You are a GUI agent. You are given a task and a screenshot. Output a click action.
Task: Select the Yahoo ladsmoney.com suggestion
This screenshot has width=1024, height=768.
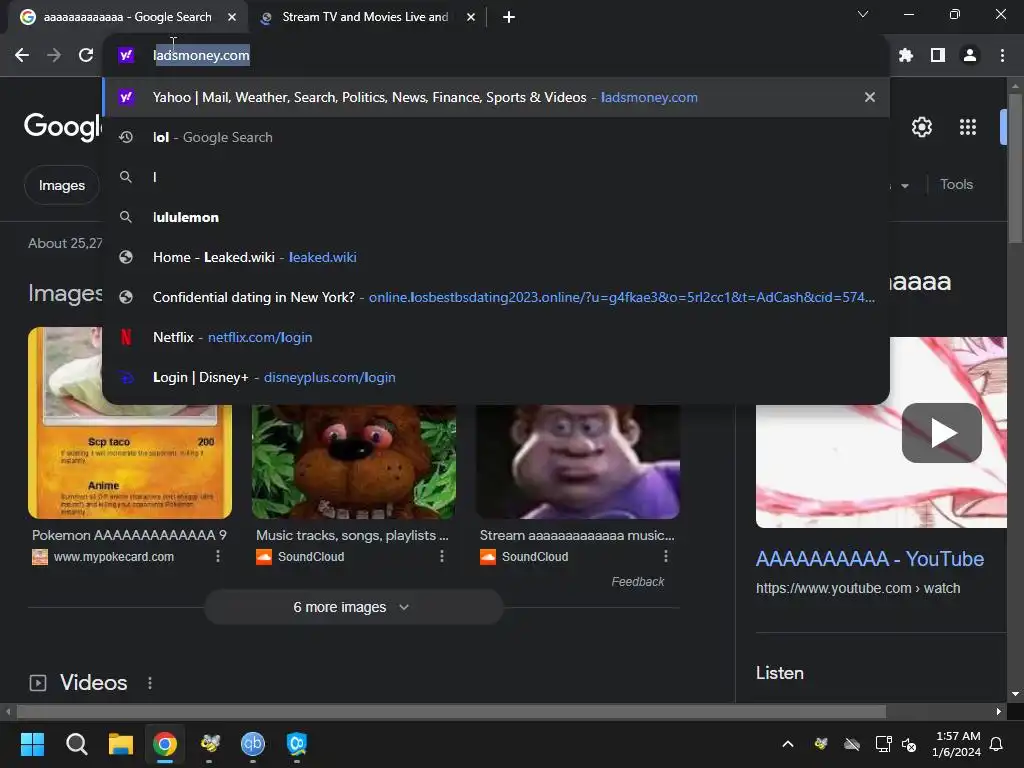[496, 97]
